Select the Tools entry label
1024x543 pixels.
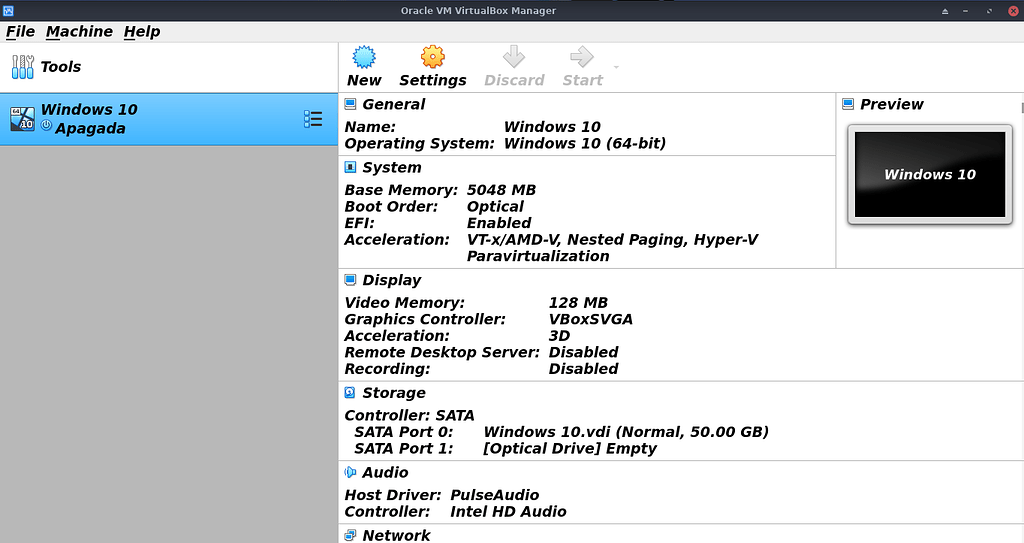(x=61, y=67)
